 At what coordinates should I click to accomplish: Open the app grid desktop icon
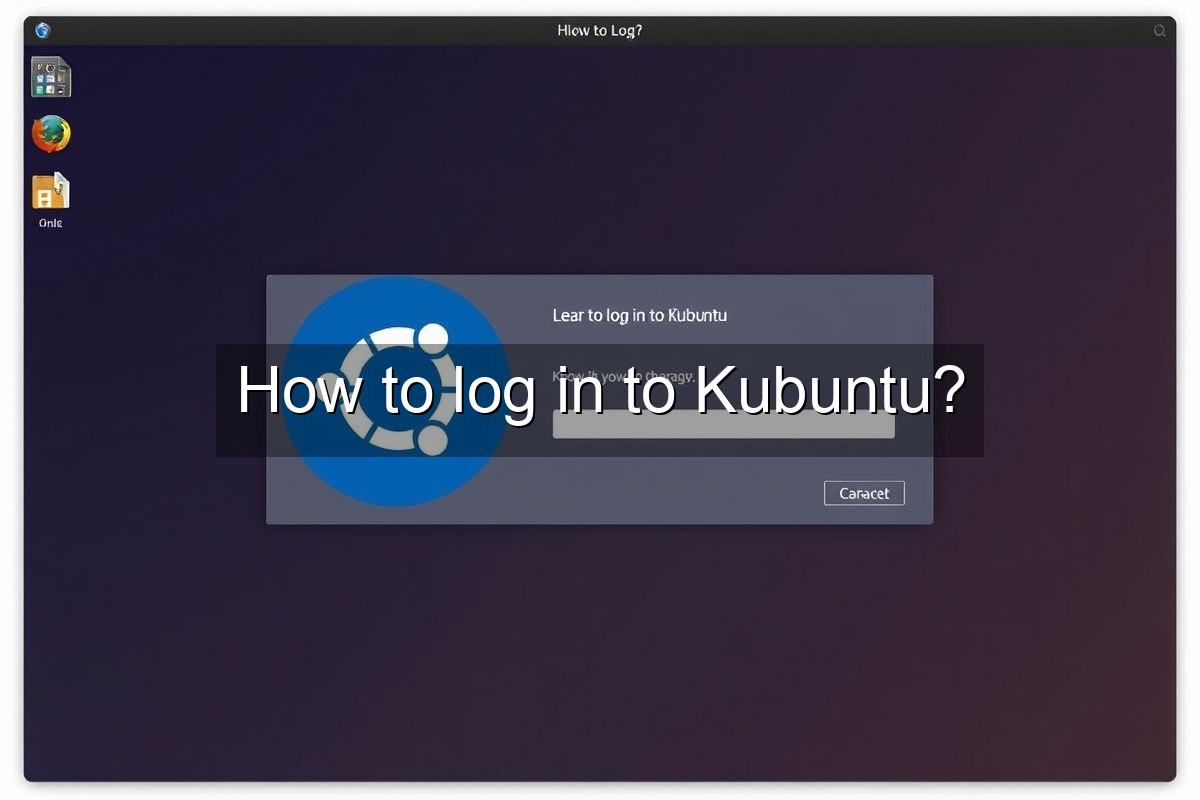pyautogui.click(x=51, y=77)
